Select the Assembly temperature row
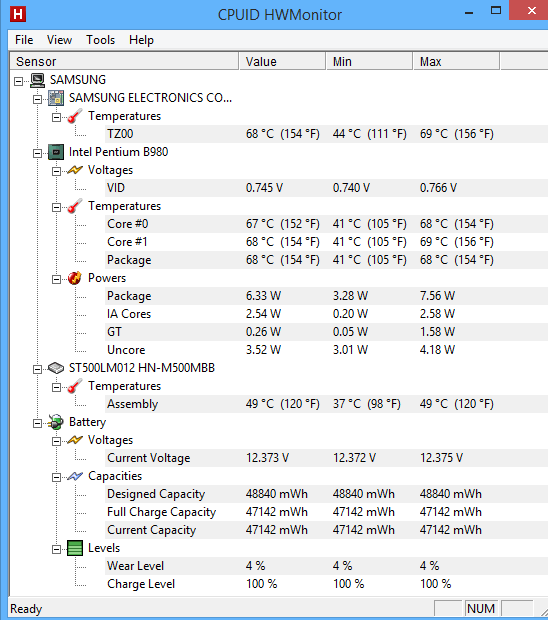 327,404
